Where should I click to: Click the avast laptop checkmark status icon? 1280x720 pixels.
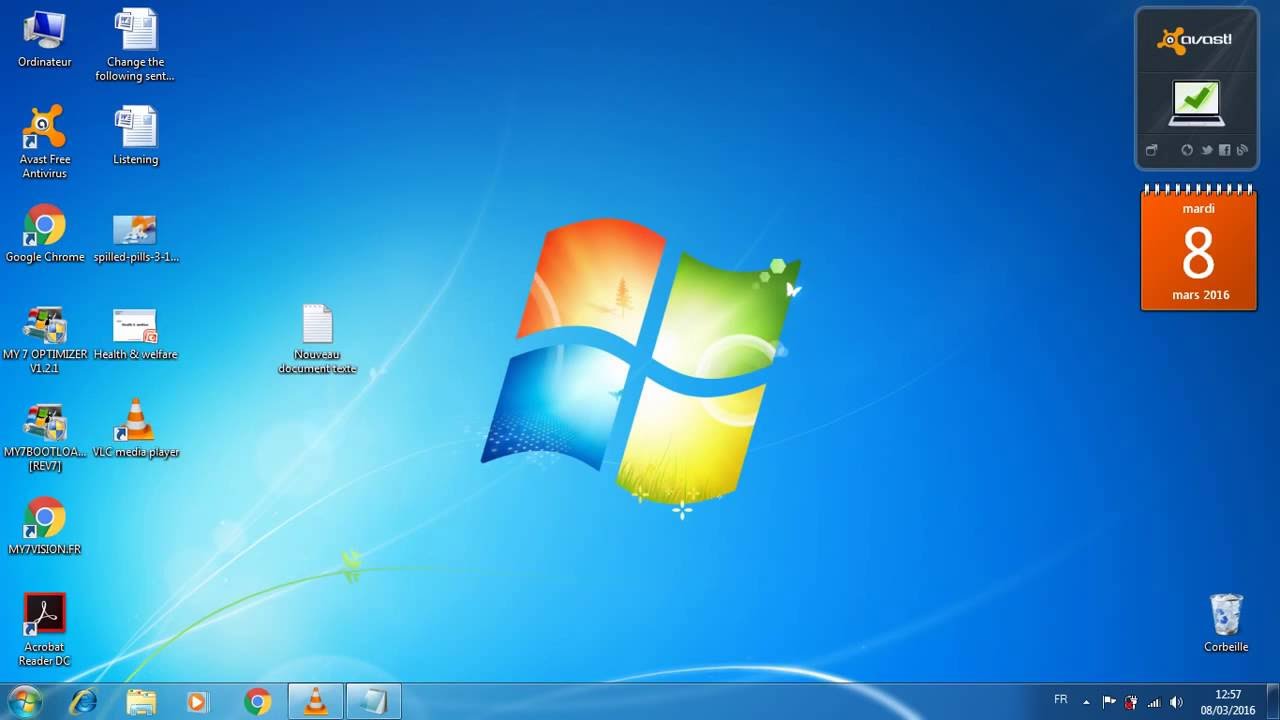pos(1196,104)
